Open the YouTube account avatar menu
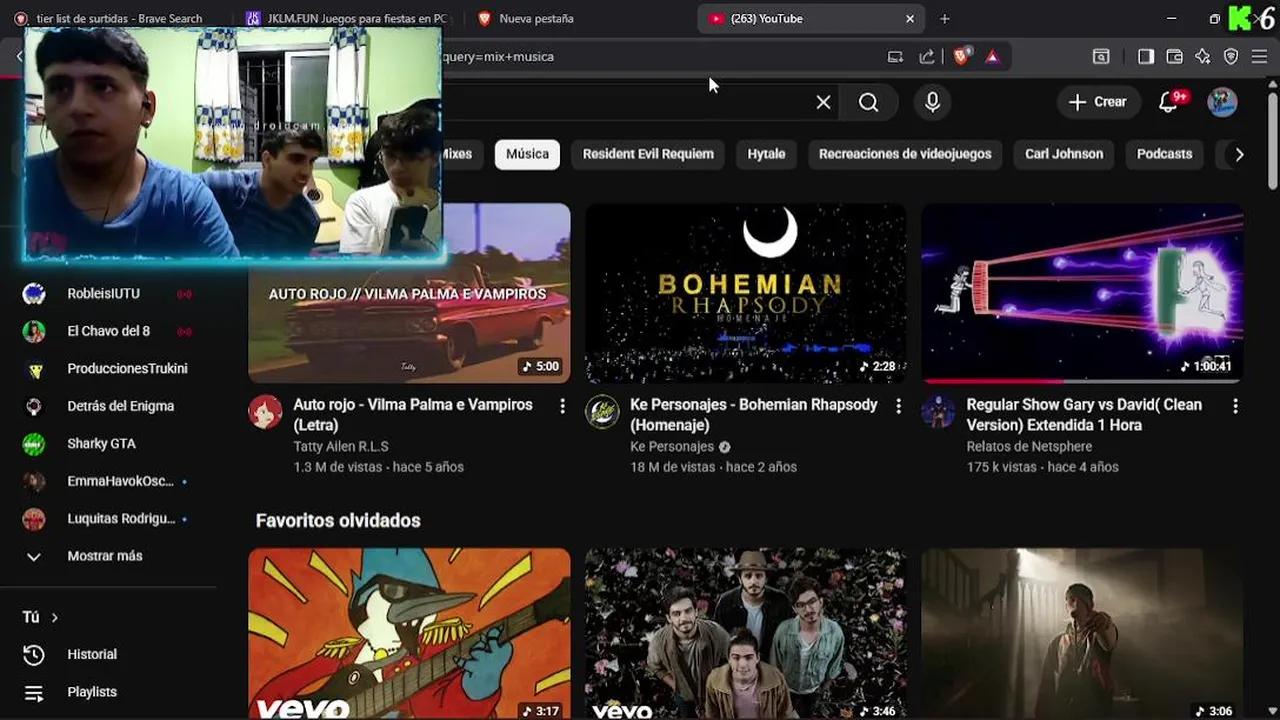 (x=1222, y=102)
